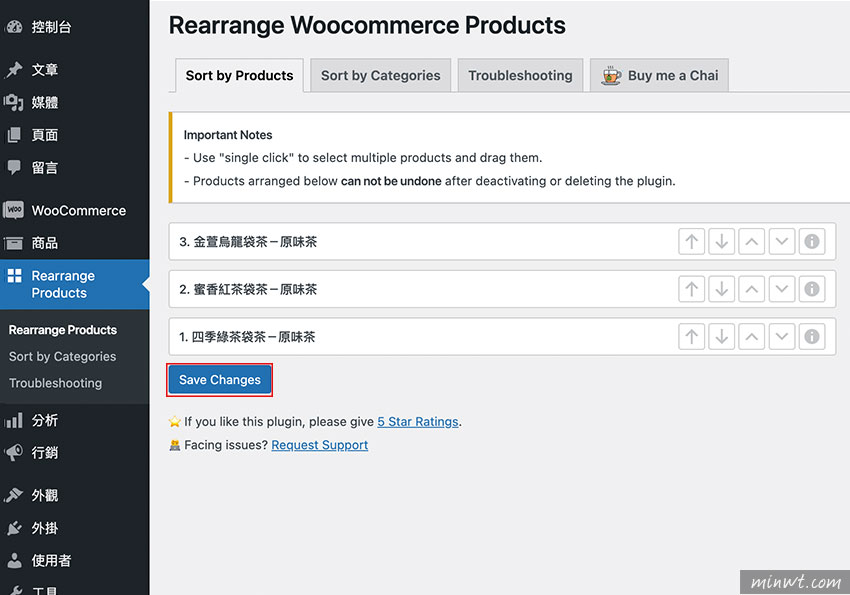
Task: Open WooCommerce sidebar menu
Action: click(74, 210)
